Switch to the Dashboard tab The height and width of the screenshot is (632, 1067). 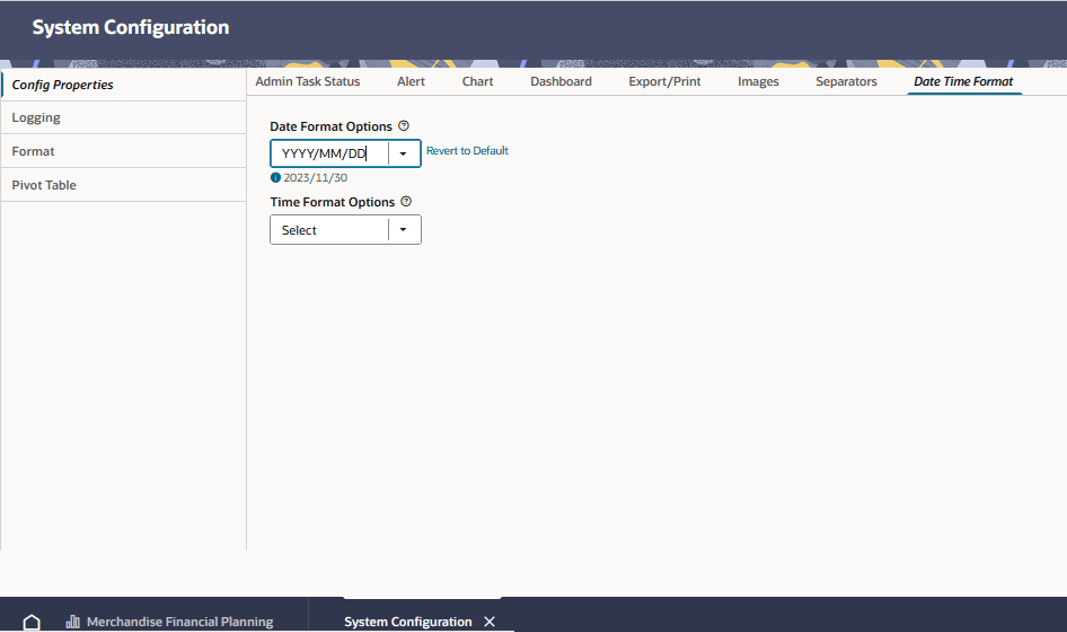[561, 82]
